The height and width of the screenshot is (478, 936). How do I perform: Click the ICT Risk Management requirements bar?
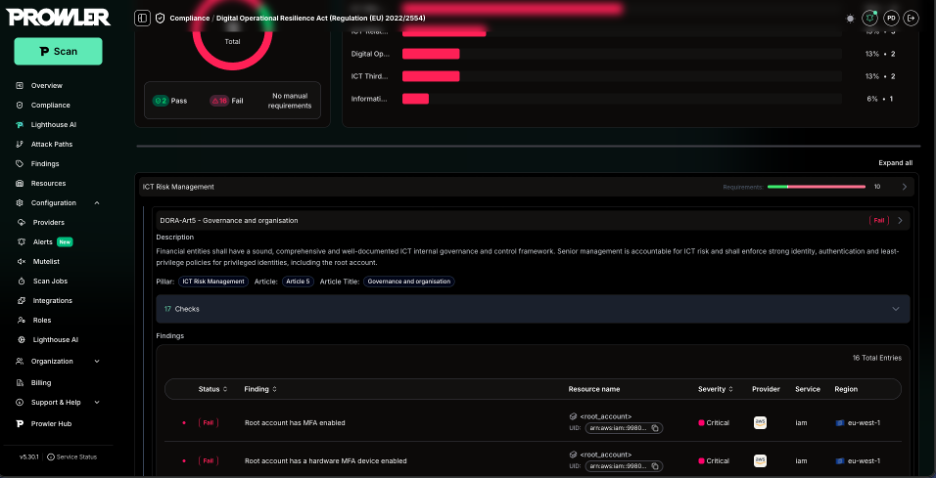pos(816,187)
